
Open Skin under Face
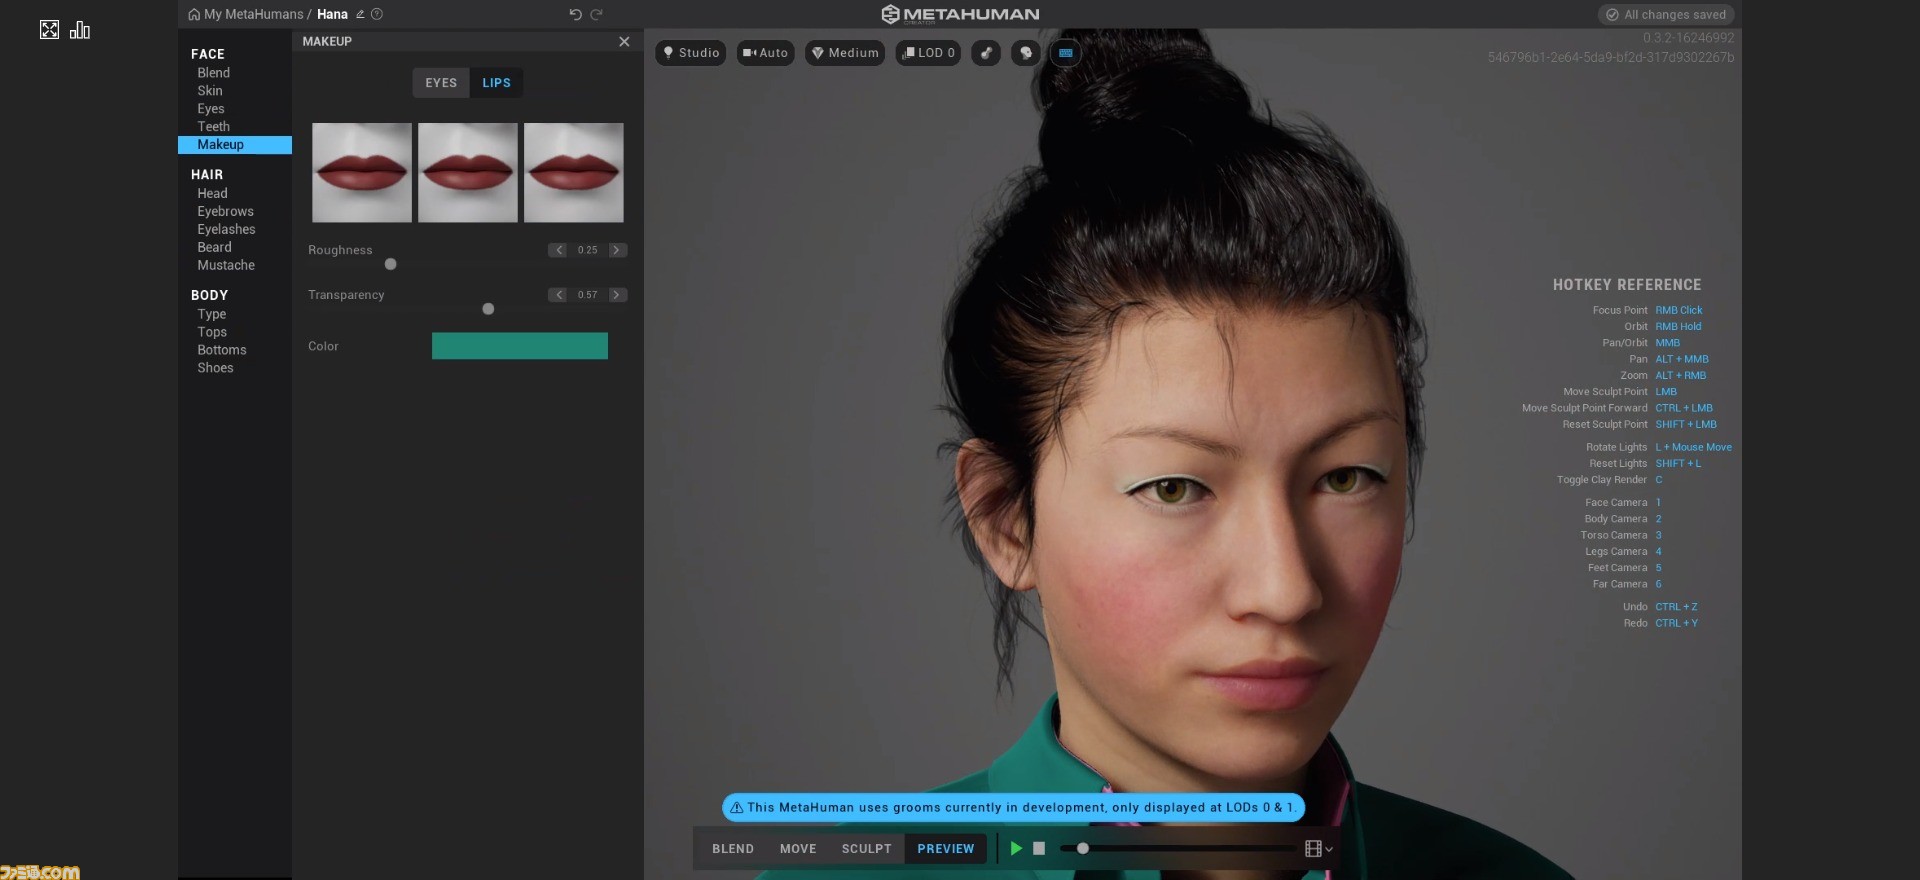coord(210,91)
